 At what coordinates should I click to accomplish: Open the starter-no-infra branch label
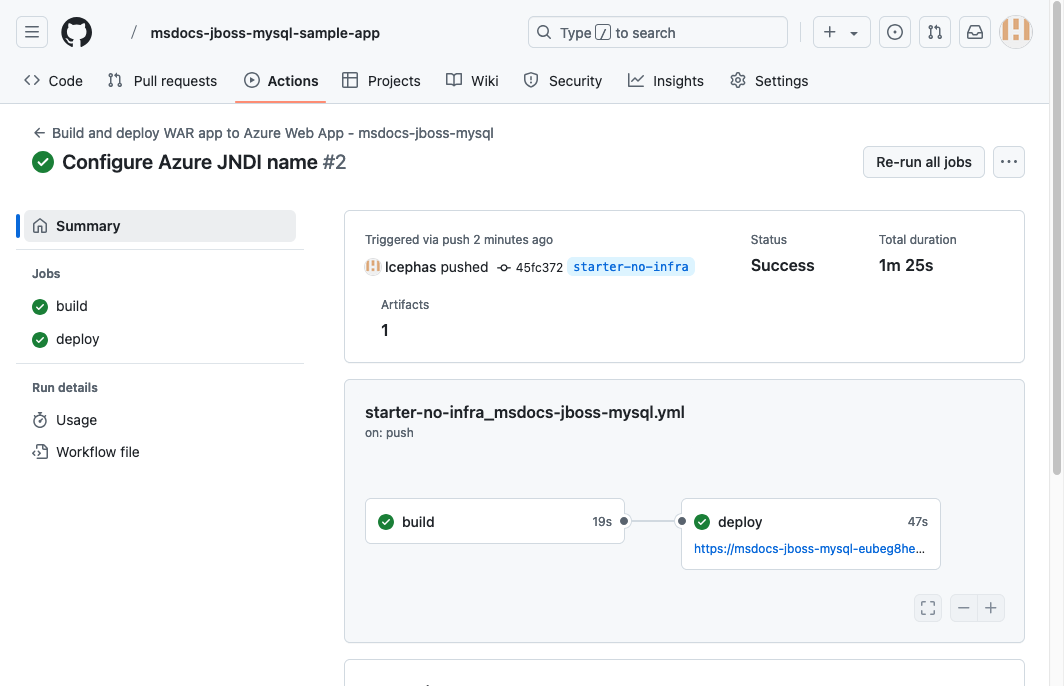click(631, 267)
